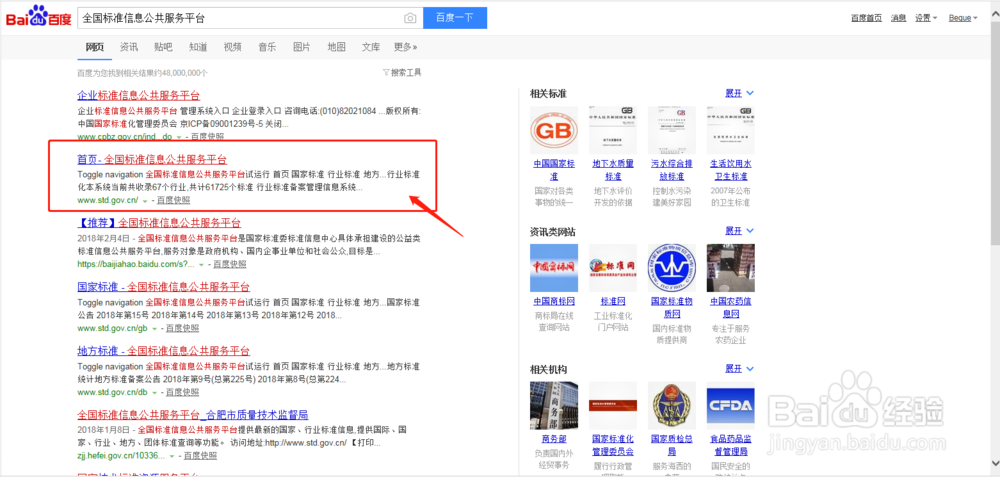
Task: Open the 商务部 link
Action: click(x=554, y=439)
